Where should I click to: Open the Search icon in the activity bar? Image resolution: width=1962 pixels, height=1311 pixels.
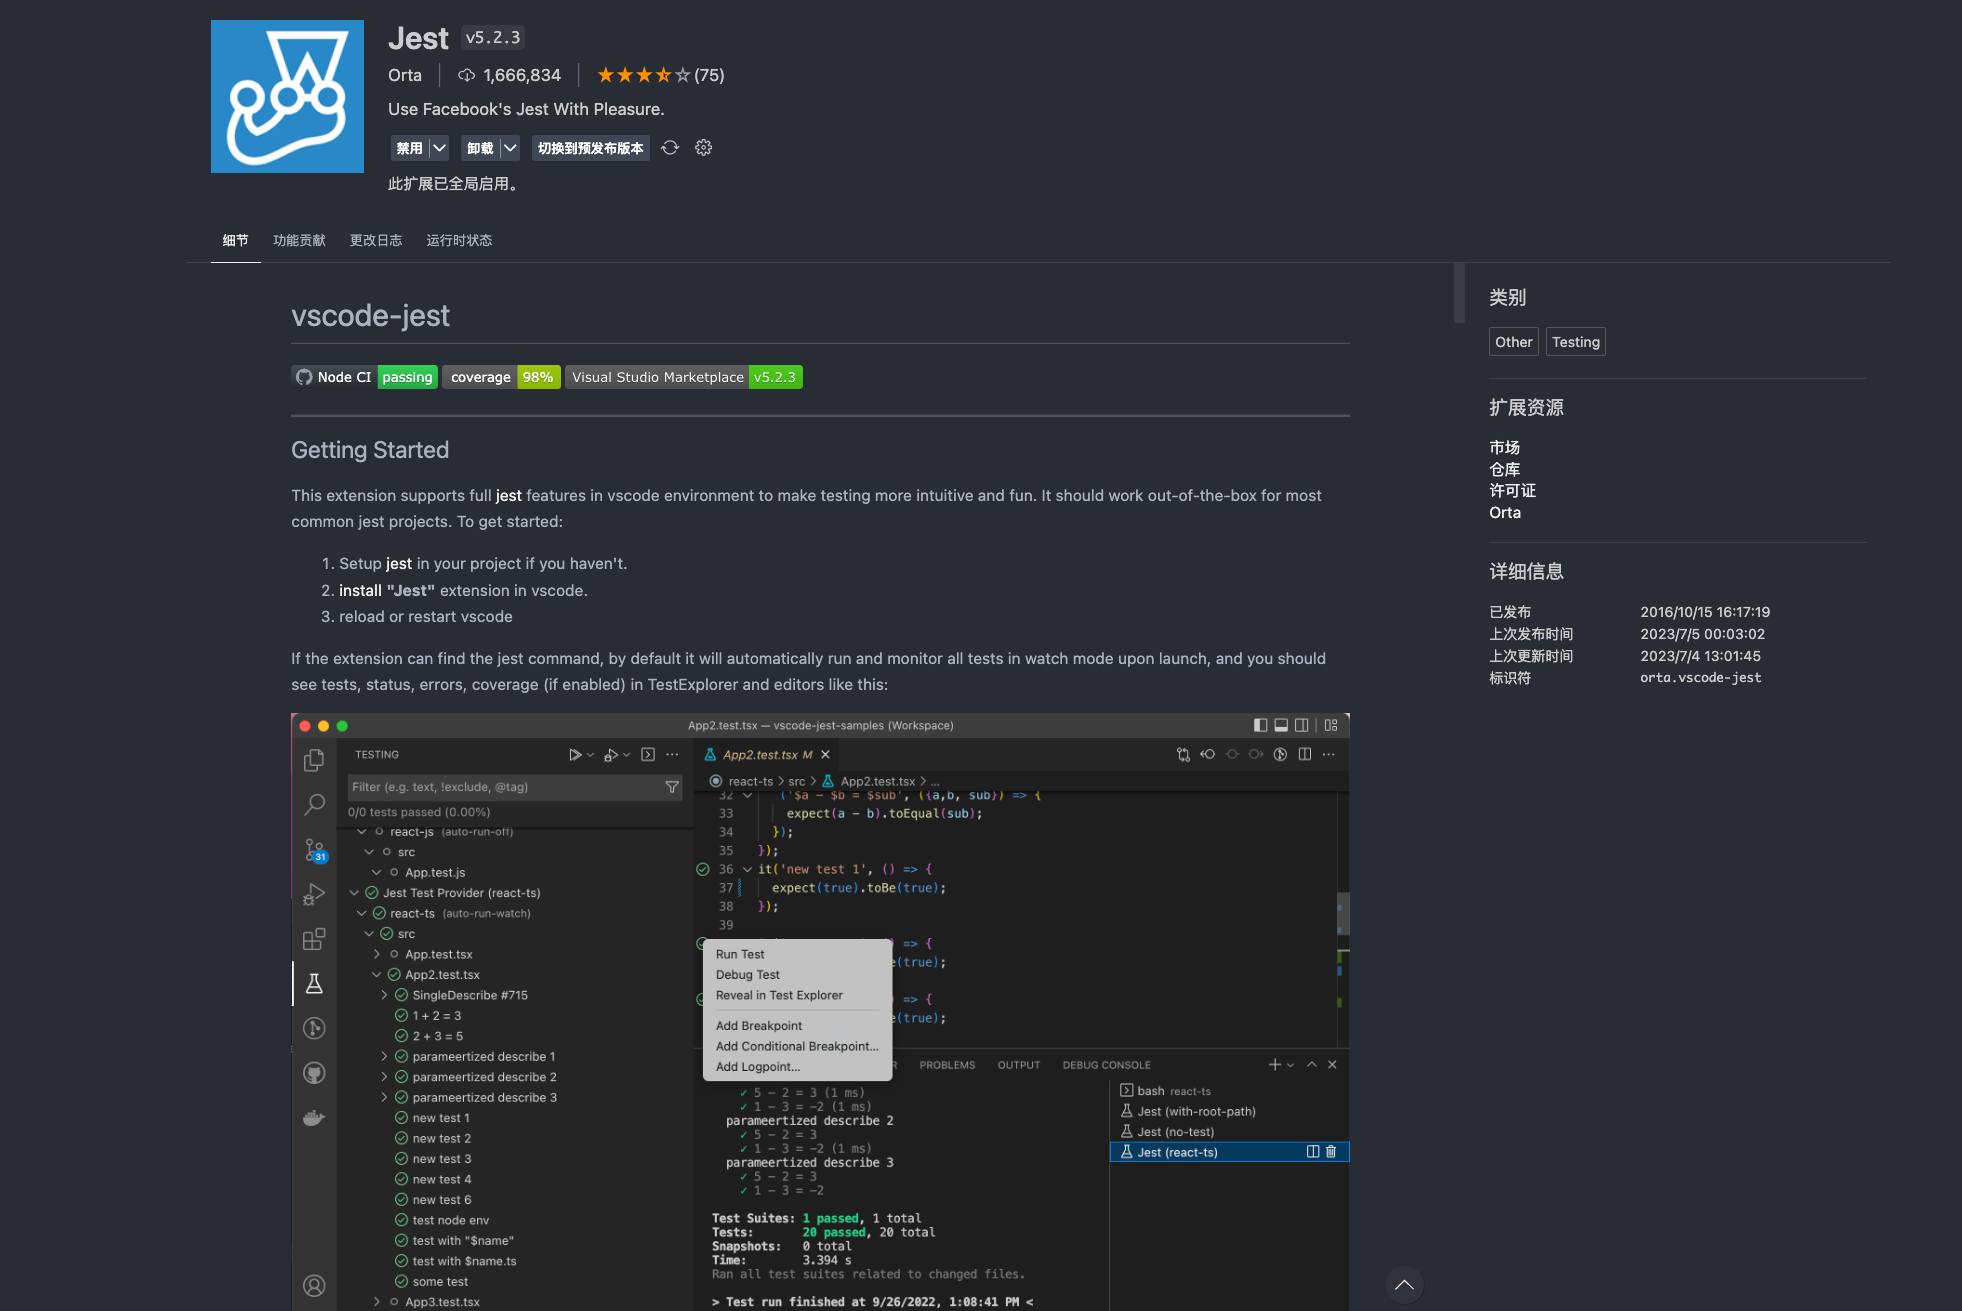click(315, 804)
